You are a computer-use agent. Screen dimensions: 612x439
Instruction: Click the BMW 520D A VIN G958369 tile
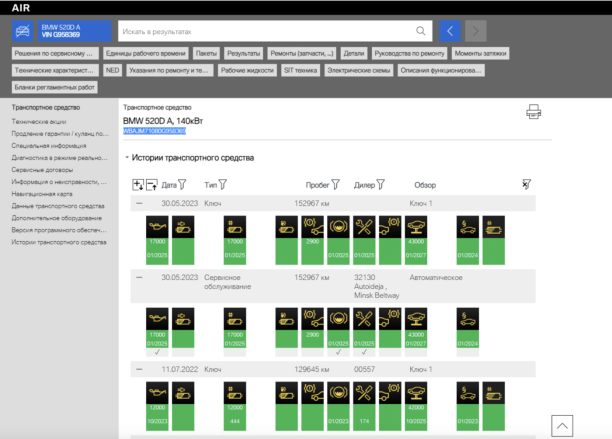(x=75, y=31)
